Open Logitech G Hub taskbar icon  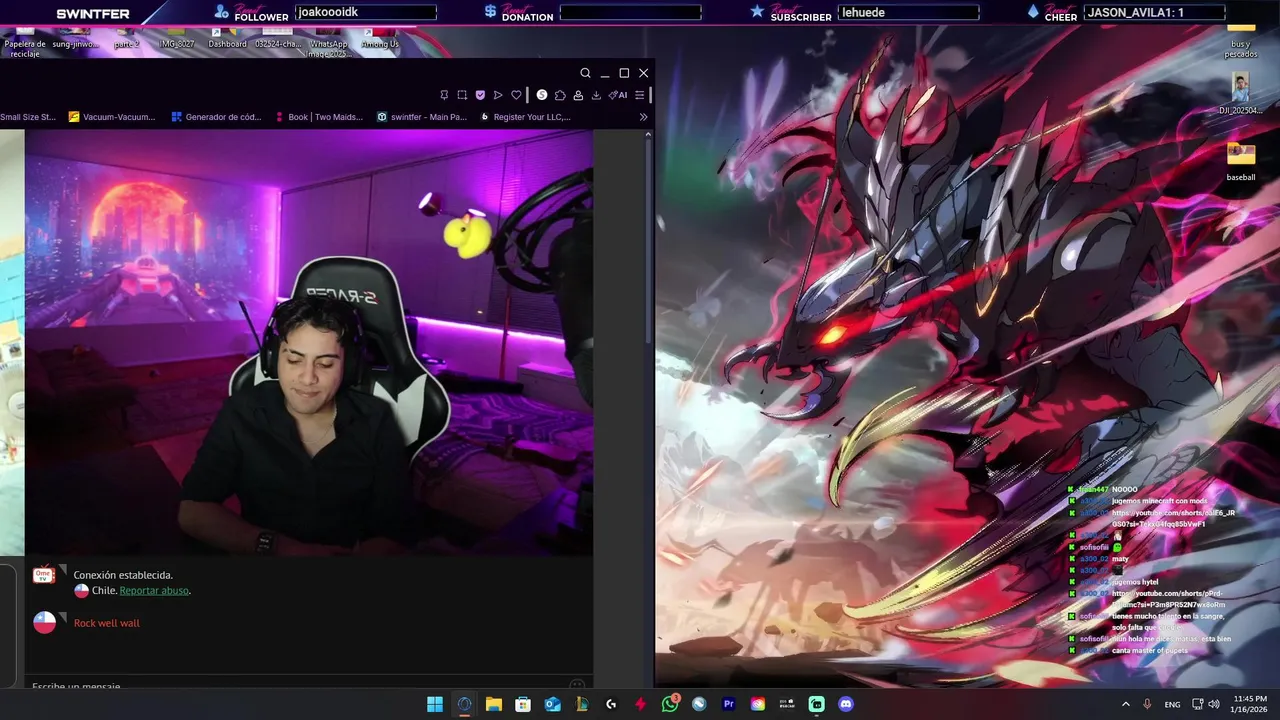coord(611,704)
